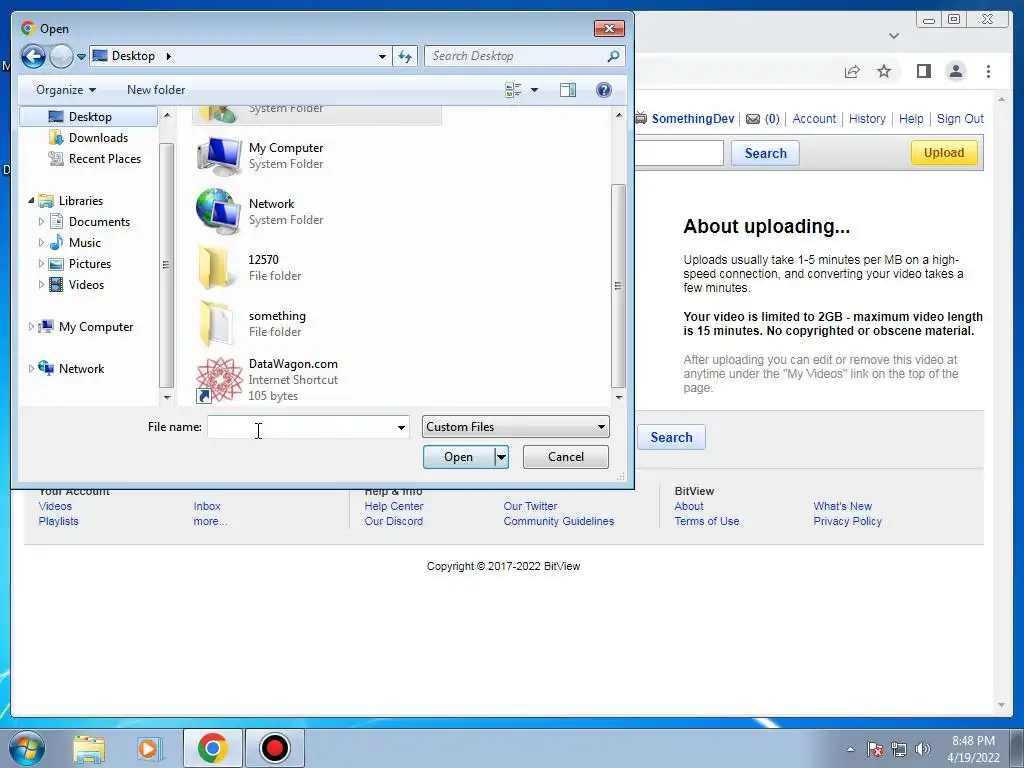This screenshot has width=1024, height=768.
Task: Open recent pages dropdown beside Forward arrow
Action: [x=81, y=57]
